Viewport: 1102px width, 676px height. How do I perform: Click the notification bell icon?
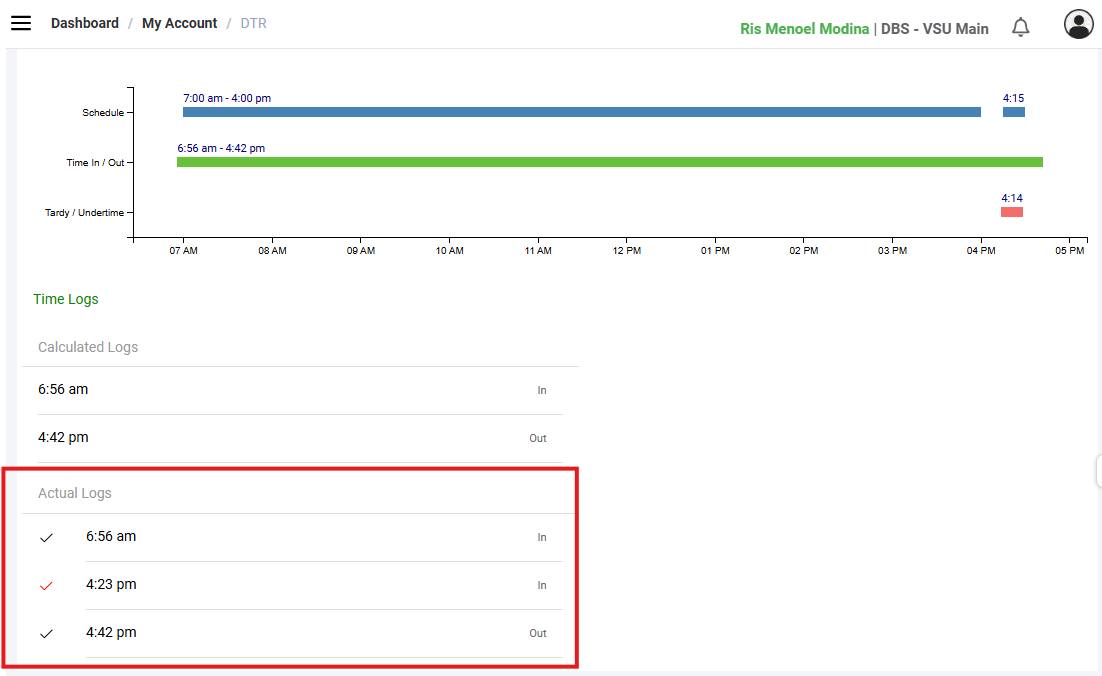1020,27
